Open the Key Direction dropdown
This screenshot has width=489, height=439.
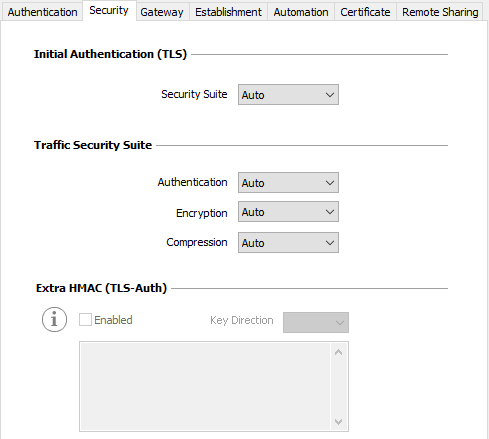click(316, 322)
